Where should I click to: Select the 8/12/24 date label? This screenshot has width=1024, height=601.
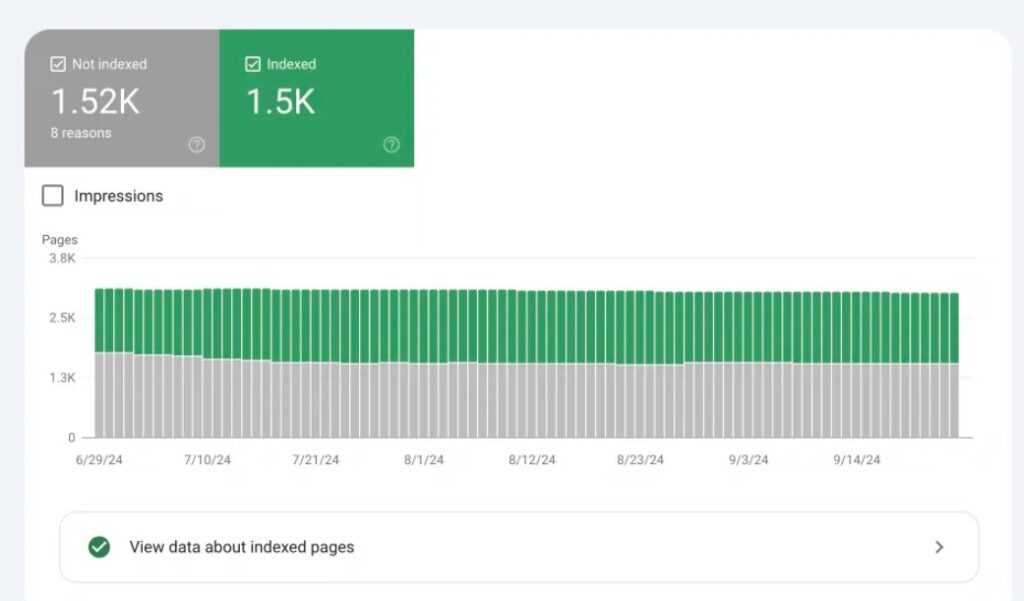(x=532, y=460)
